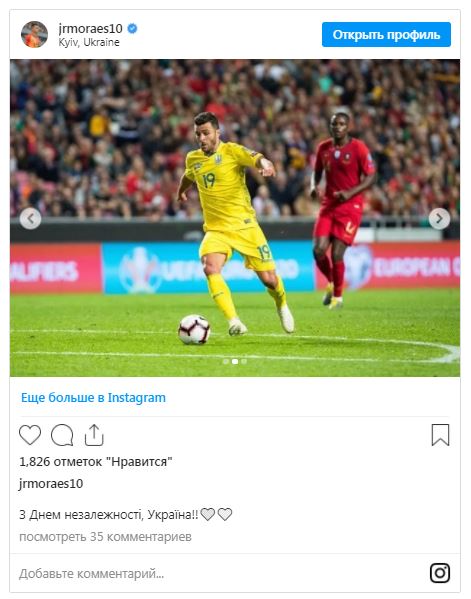The height and width of the screenshot is (599, 471).
Task: Show the previous photo in carousel
Action: click(31, 219)
